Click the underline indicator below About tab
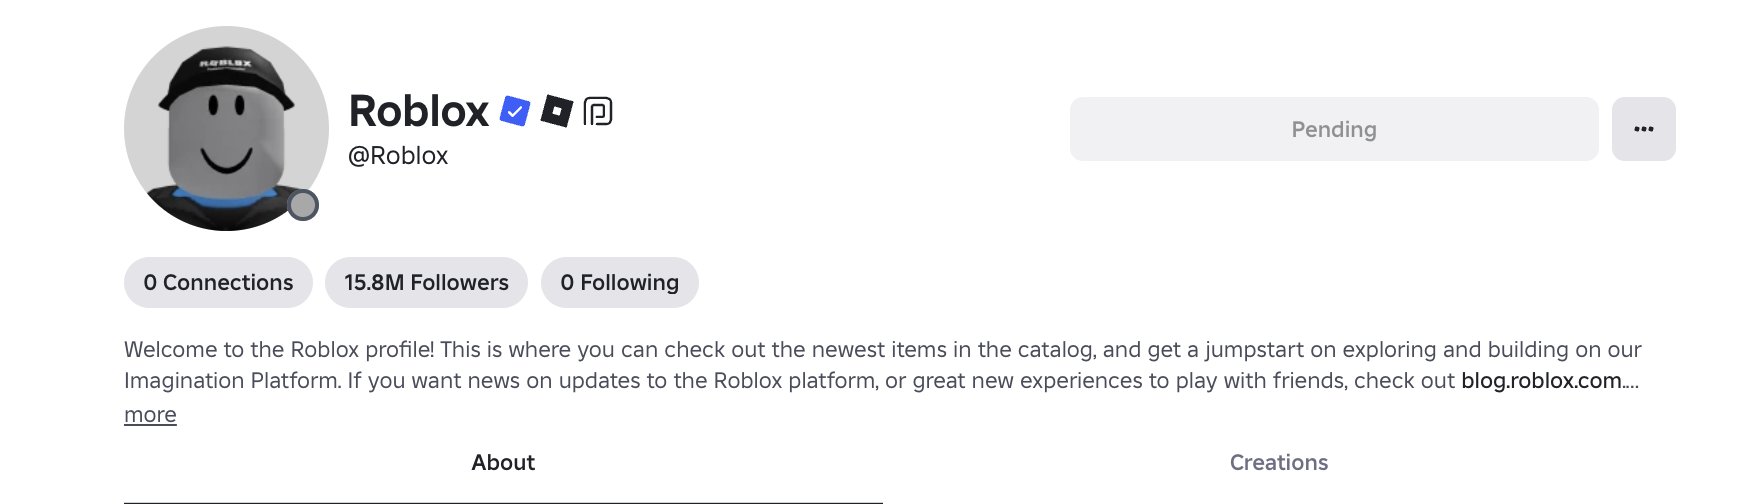Viewport: 1750px width, 504px height. point(503,501)
